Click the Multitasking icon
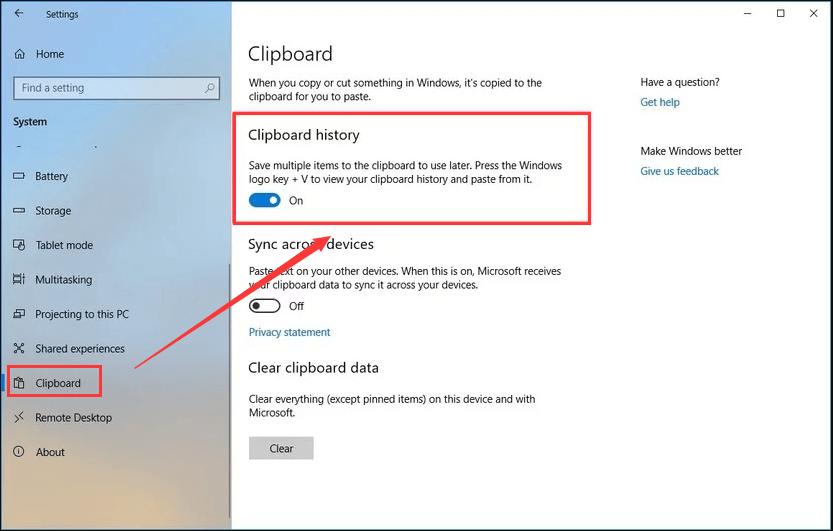Image resolution: width=833 pixels, height=531 pixels. 19,279
